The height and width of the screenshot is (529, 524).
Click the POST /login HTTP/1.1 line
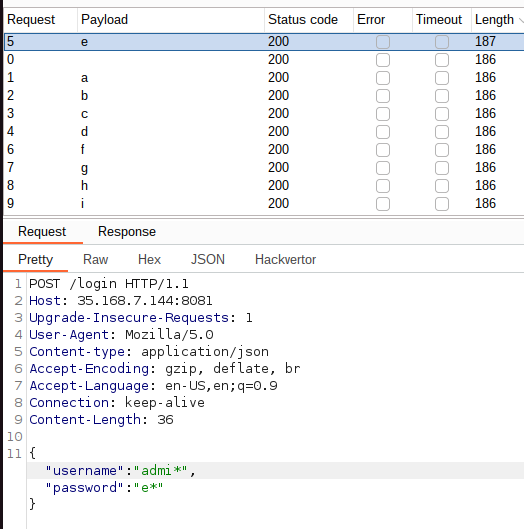point(109,284)
